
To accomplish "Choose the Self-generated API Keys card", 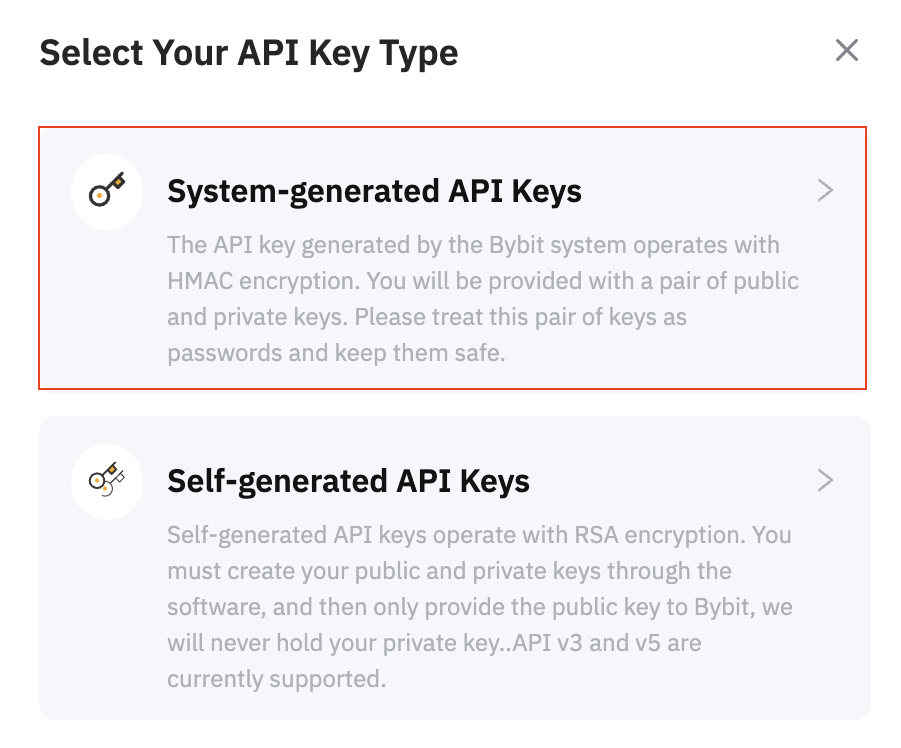I will [x=451, y=567].
